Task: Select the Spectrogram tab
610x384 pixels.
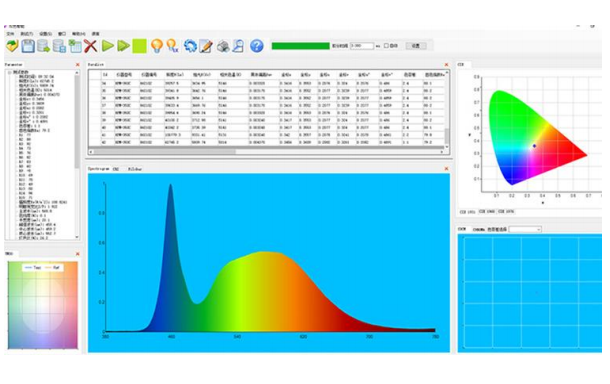Action: pos(98,169)
